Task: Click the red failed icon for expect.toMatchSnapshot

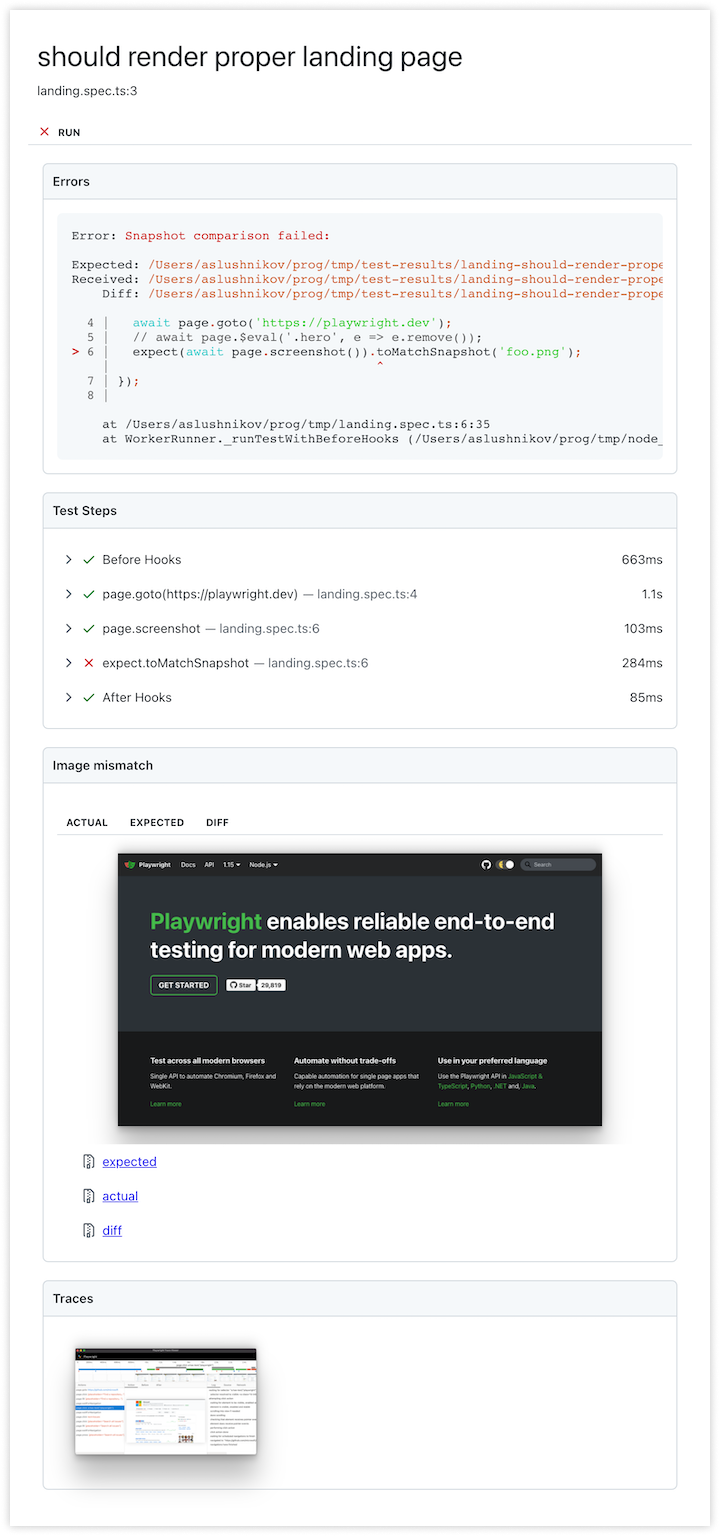Action: click(89, 663)
